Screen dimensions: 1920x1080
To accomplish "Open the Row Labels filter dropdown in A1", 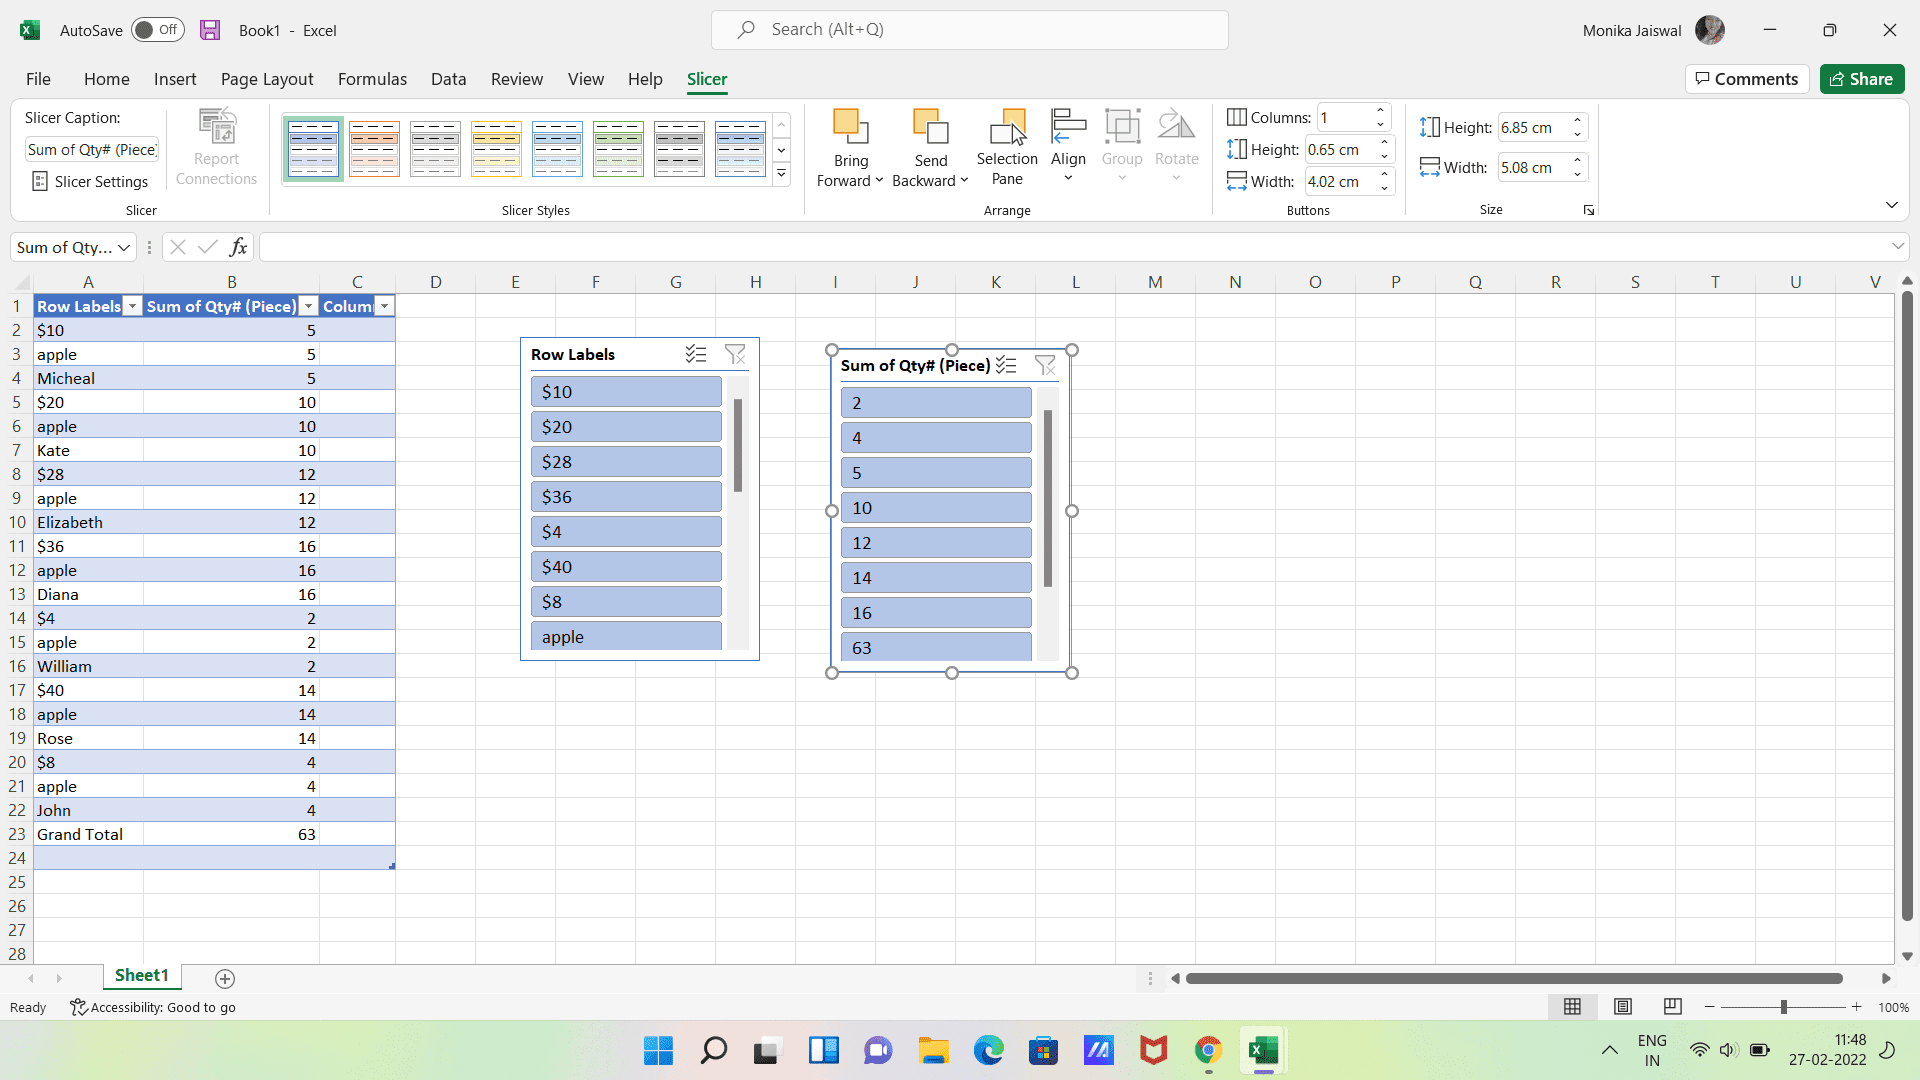I will pyautogui.click(x=132, y=306).
